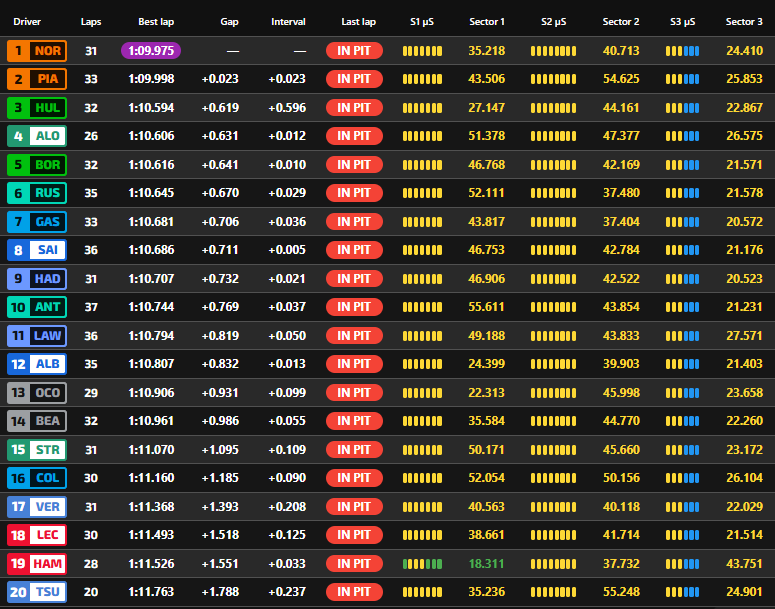Click the TSU driver badge in last place
This screenshot has width=775, height=609.
point(36,592)
